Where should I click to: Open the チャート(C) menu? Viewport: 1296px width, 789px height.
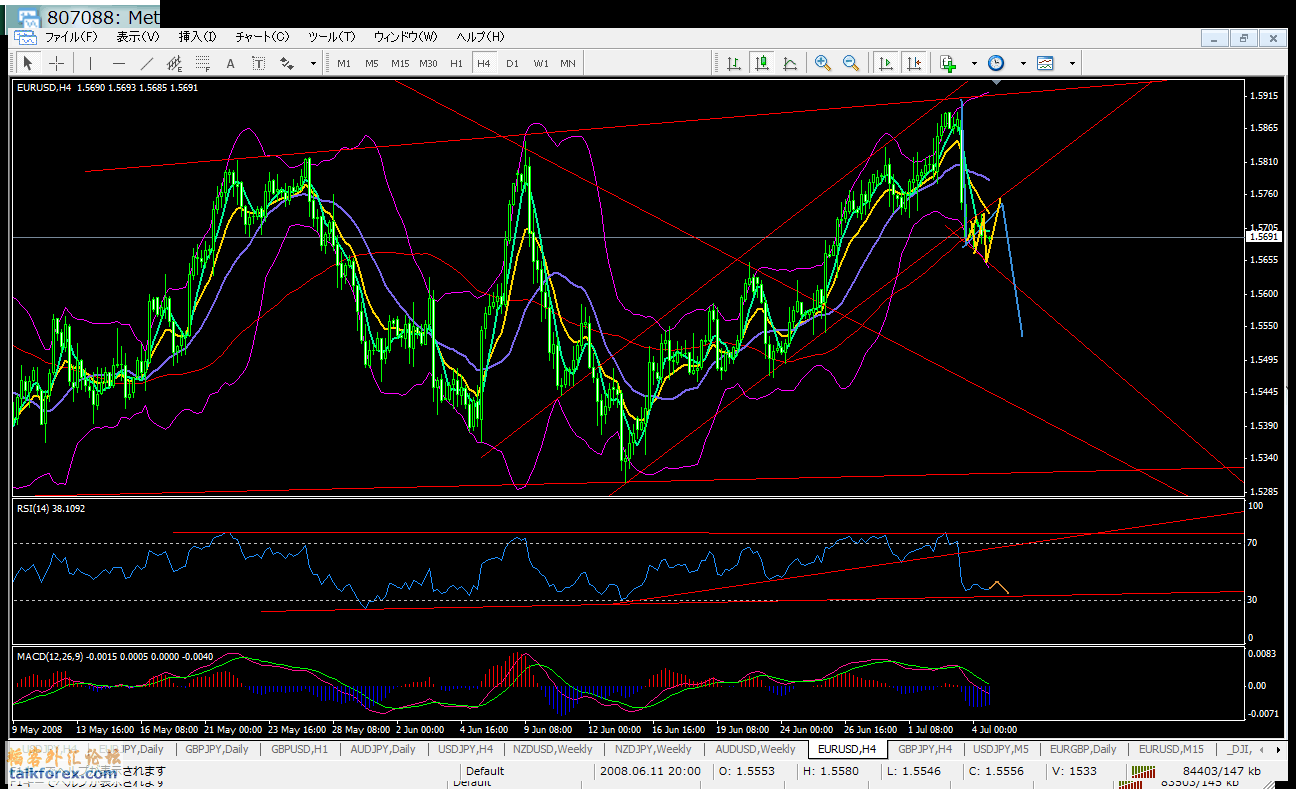click(262, 37)
